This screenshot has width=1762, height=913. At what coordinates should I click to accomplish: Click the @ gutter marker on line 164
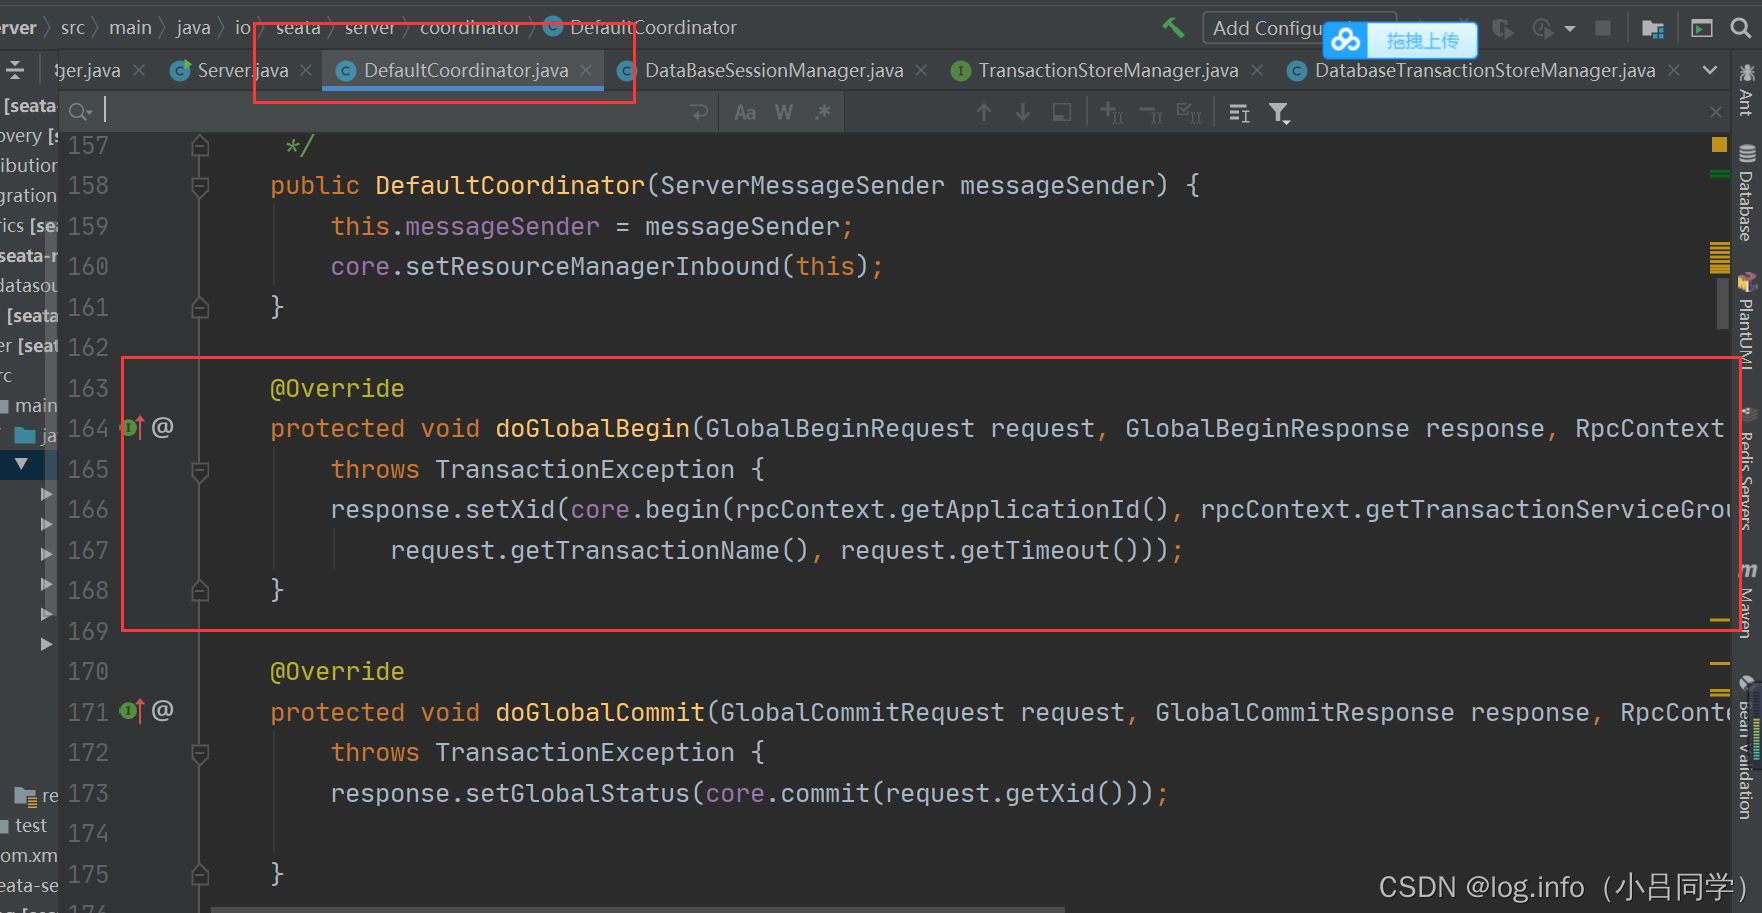(x=163, y=428)
